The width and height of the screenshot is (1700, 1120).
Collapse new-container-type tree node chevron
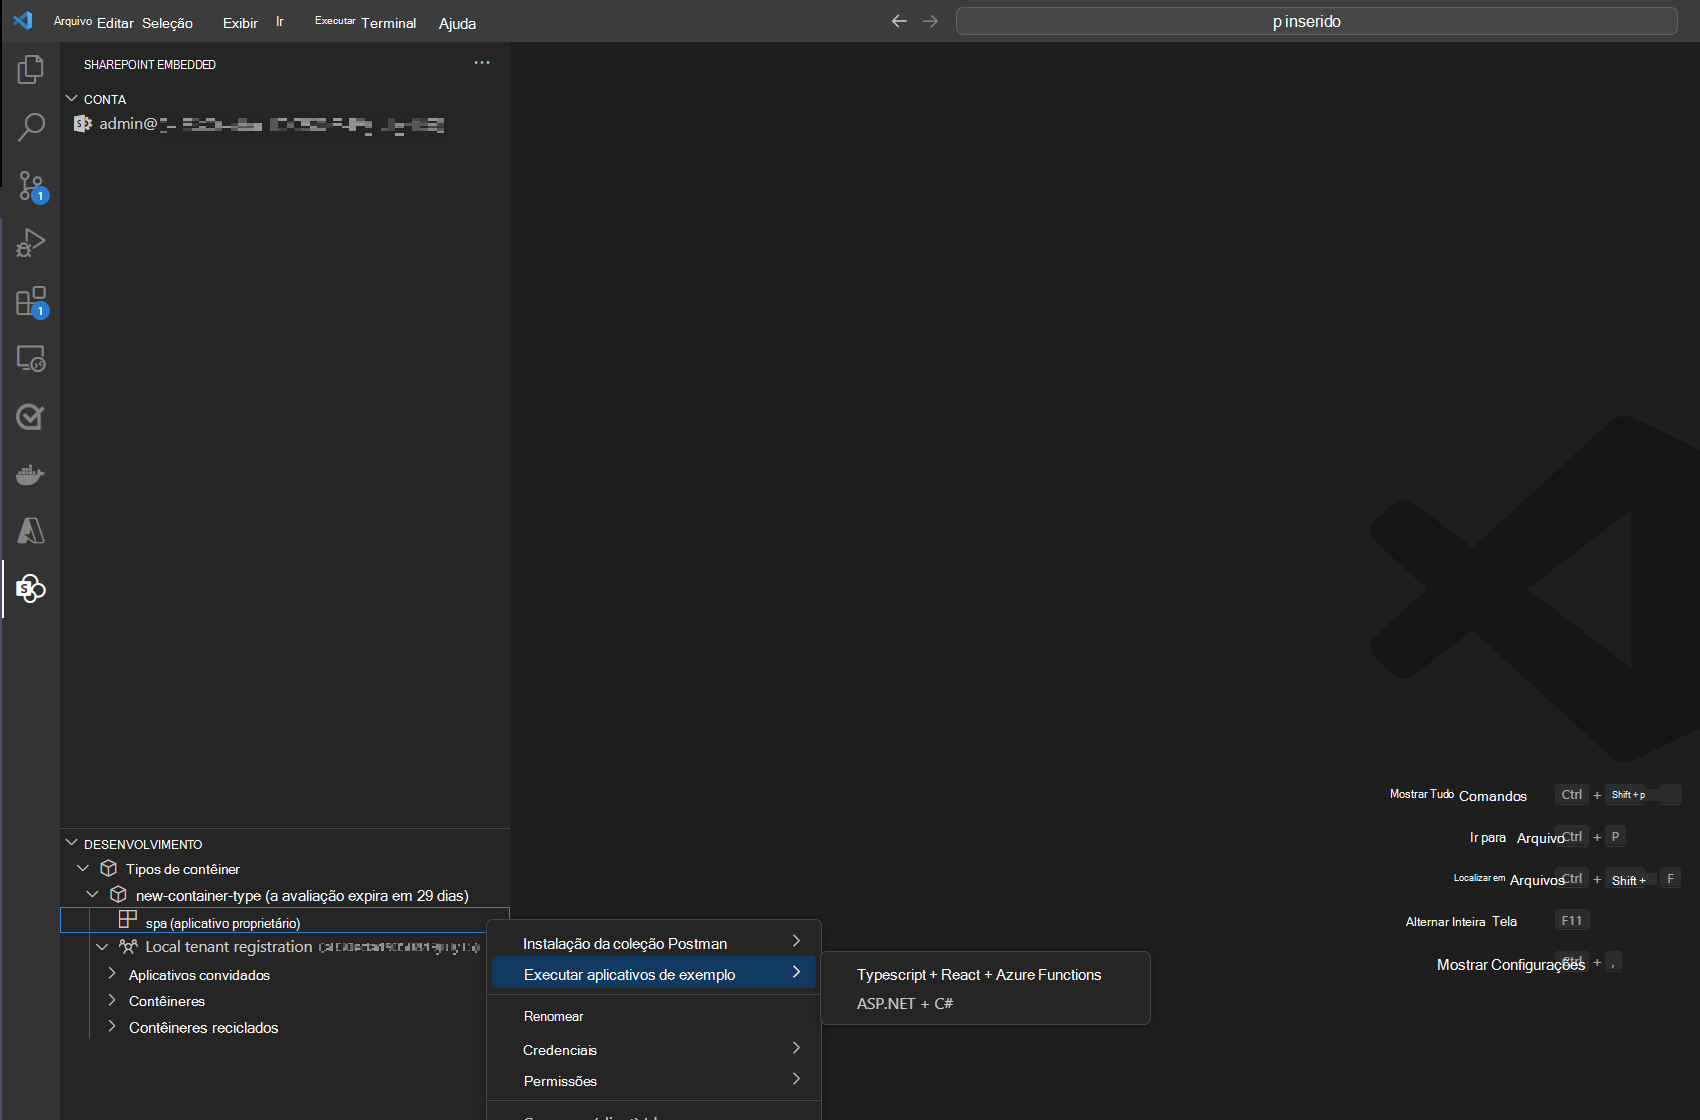(x=93, y=894)
